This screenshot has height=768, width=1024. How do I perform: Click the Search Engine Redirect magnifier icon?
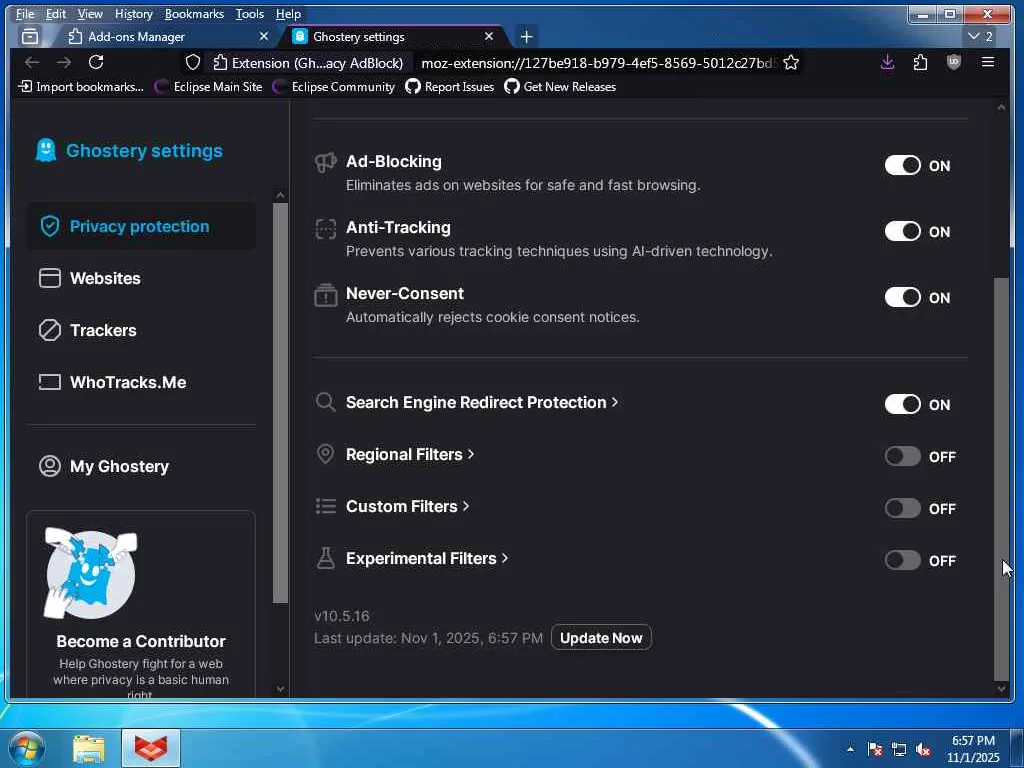325,402
